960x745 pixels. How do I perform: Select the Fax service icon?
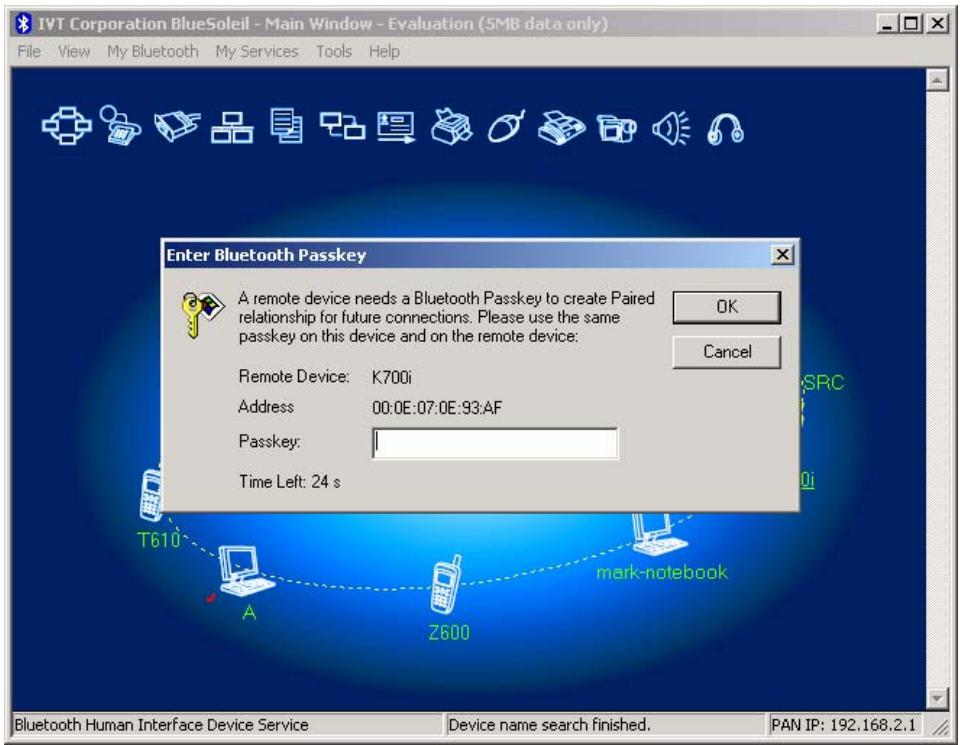coord(561,127)
